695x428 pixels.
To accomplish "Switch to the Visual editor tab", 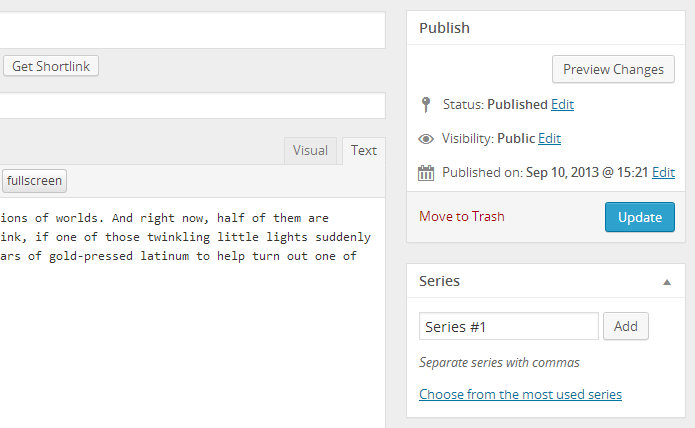I will 310,150.
